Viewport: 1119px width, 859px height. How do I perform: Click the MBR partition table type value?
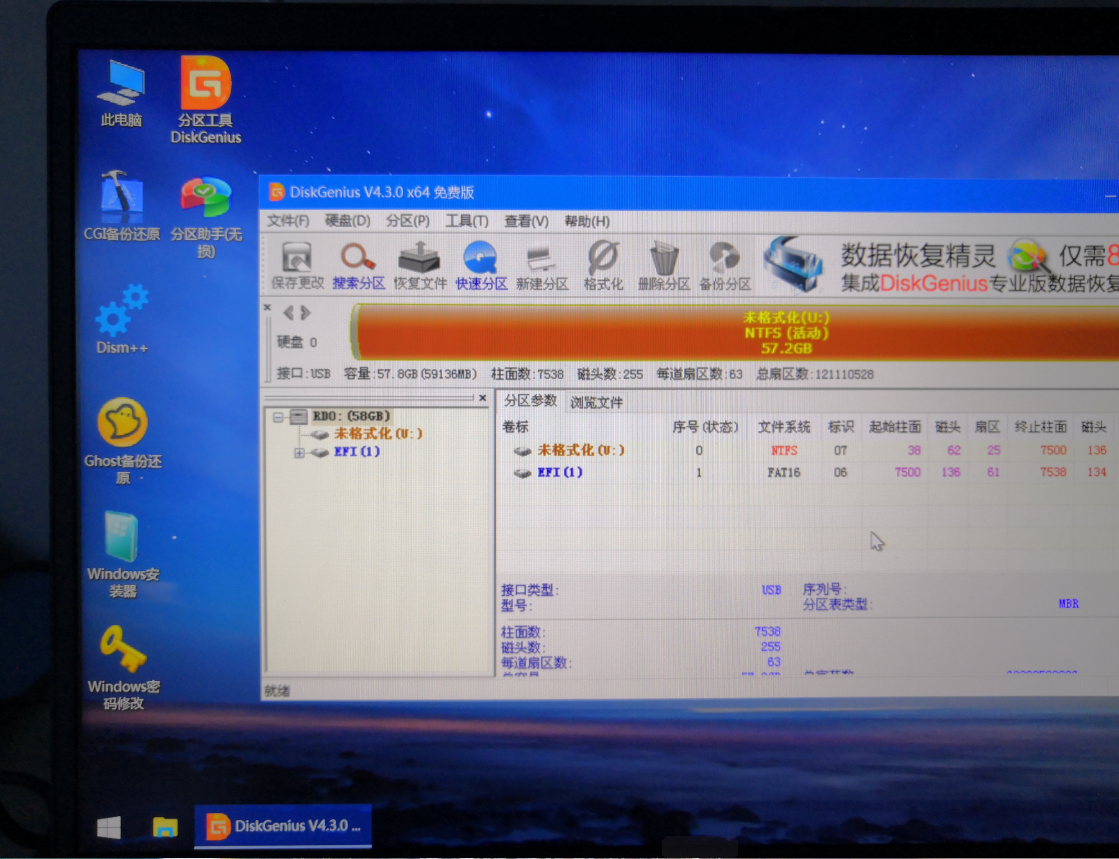[x=1068, y=604]
